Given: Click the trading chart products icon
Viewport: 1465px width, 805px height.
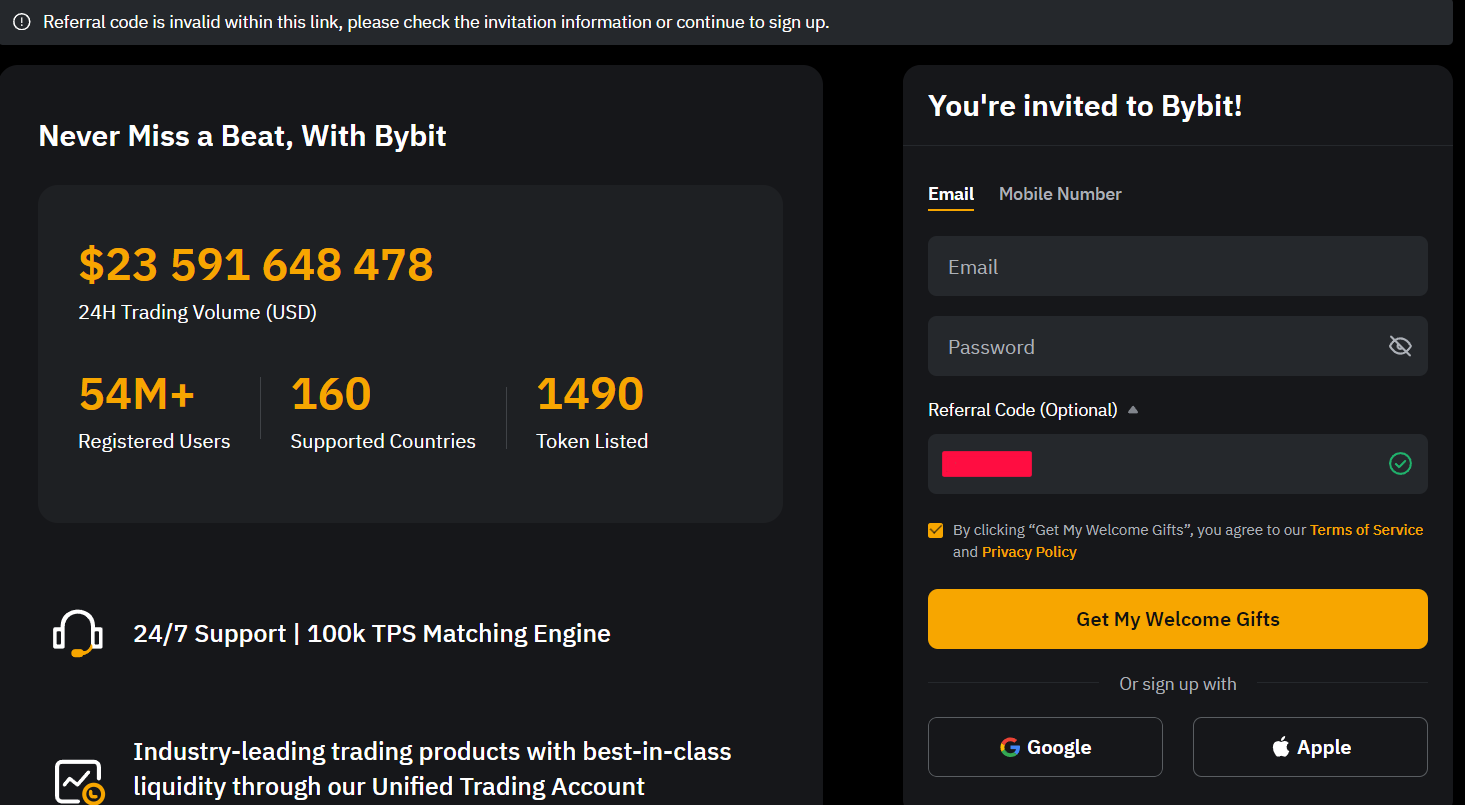Looking at the screenshot, I should [x=79, y=782].
